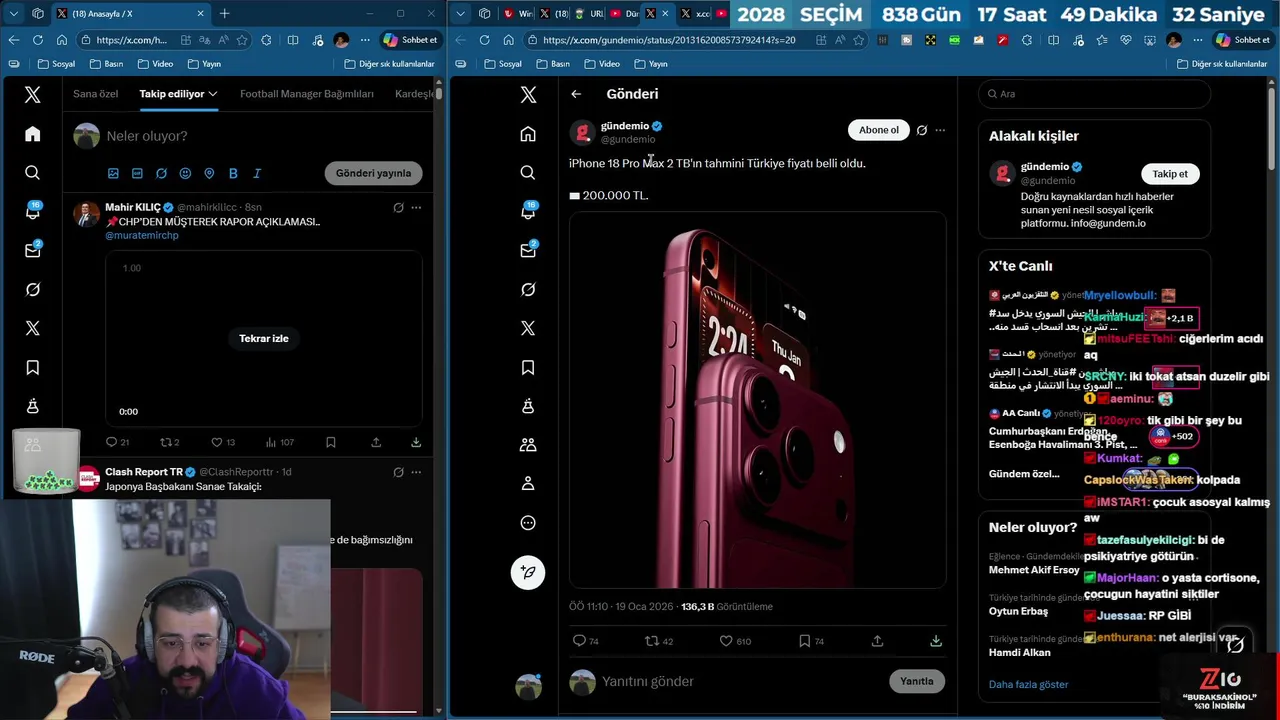Switch to the Sana özel tab
This screenshot has height=720, width=1280.
[x=95, y=94]
